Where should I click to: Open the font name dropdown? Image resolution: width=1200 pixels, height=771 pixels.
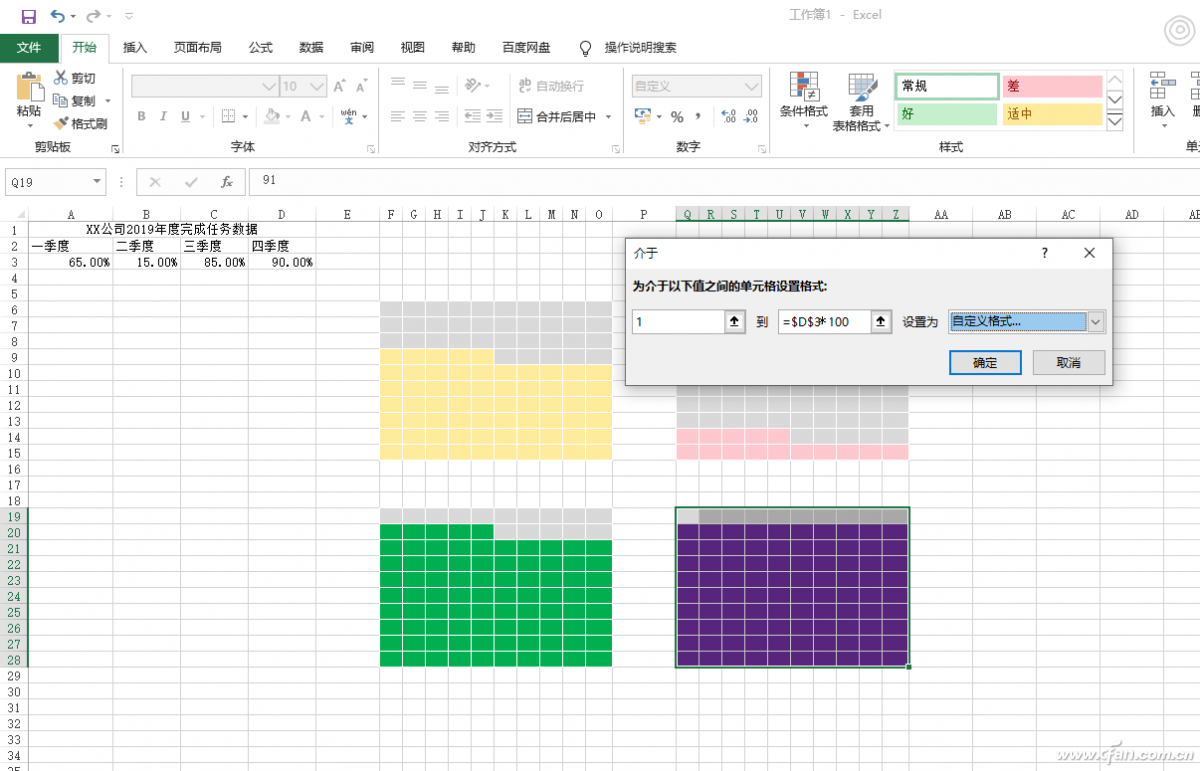tap(269, 86)
